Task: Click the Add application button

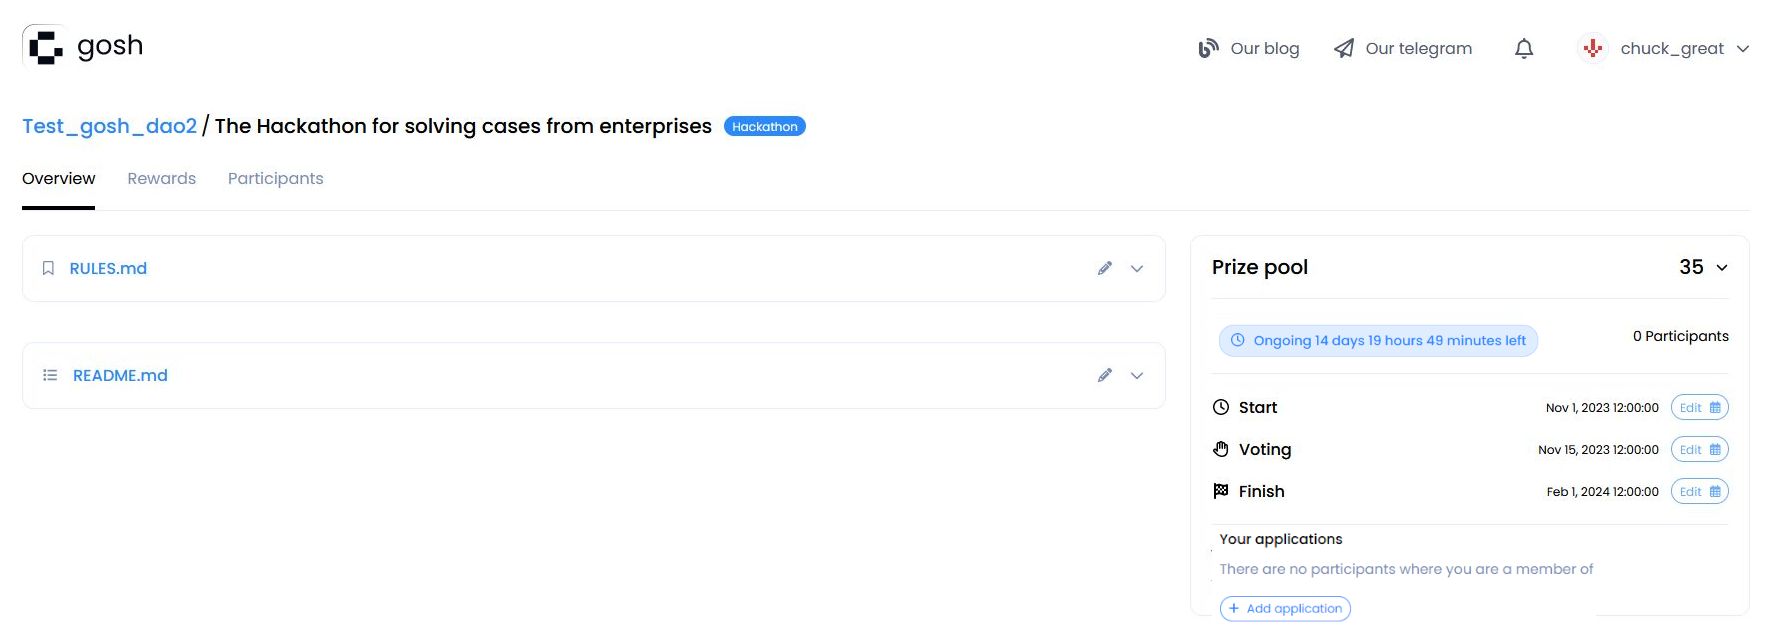Action: coord(1285,608)
